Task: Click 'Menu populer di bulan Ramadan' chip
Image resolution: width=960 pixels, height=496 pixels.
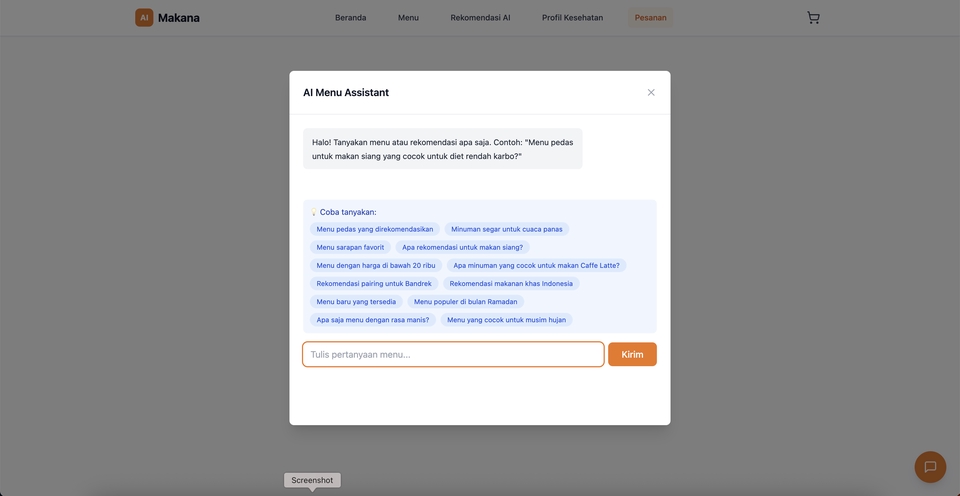Action: (x=466, y=301)
